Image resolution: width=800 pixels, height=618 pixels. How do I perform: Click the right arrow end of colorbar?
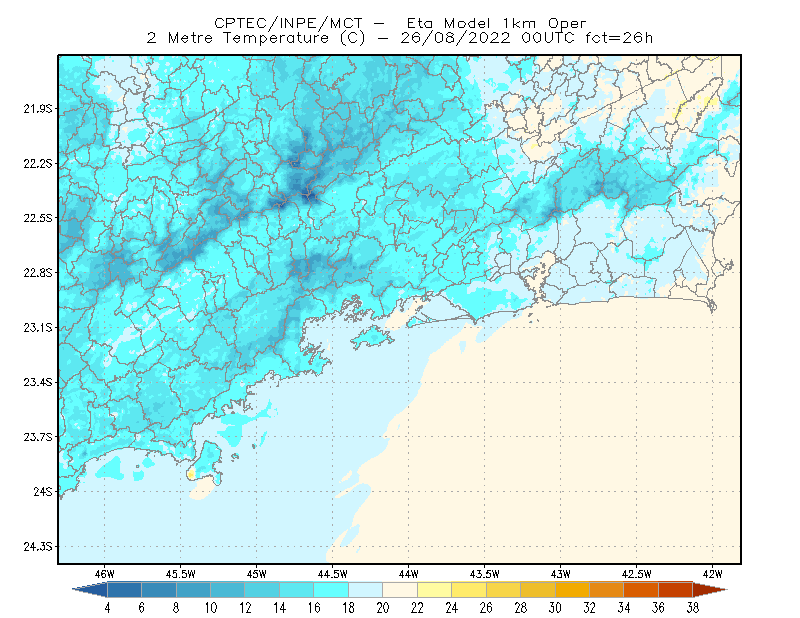(x=710, y=590)
